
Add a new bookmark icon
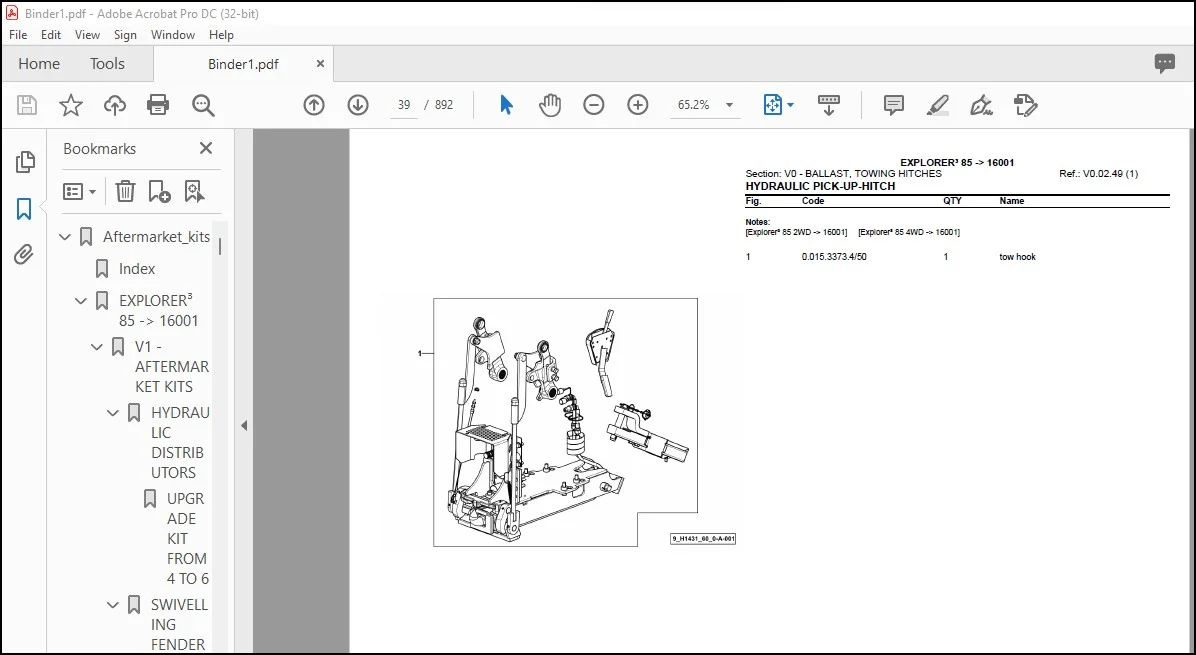(159, 191)
